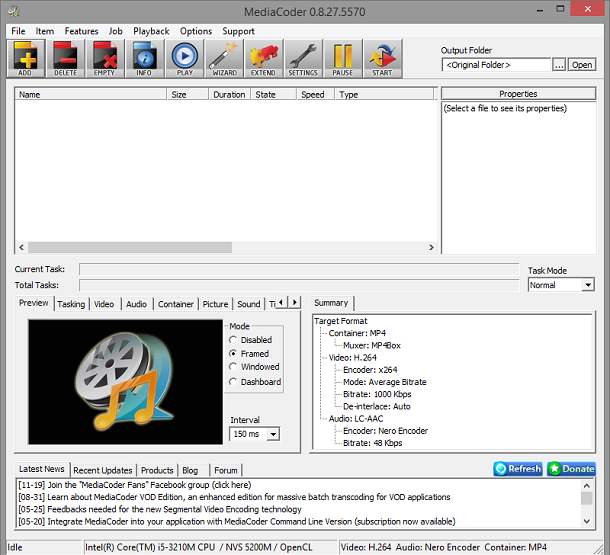Switch to the Tasking tab
The image size is (610, 555).
coord(71,304)
